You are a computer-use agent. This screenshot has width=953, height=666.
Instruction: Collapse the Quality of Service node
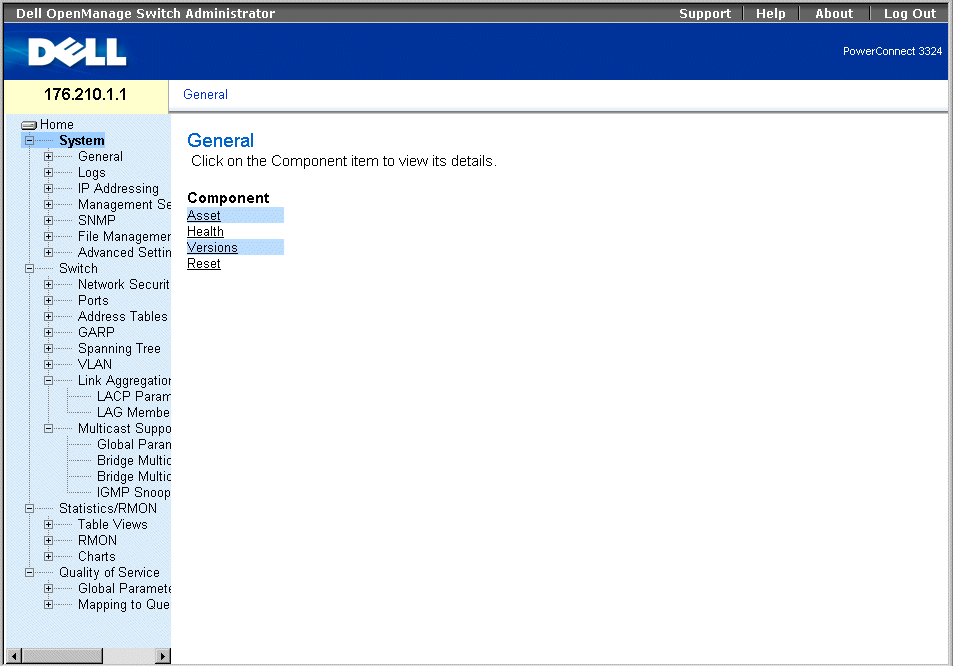[x=29, y=572]
